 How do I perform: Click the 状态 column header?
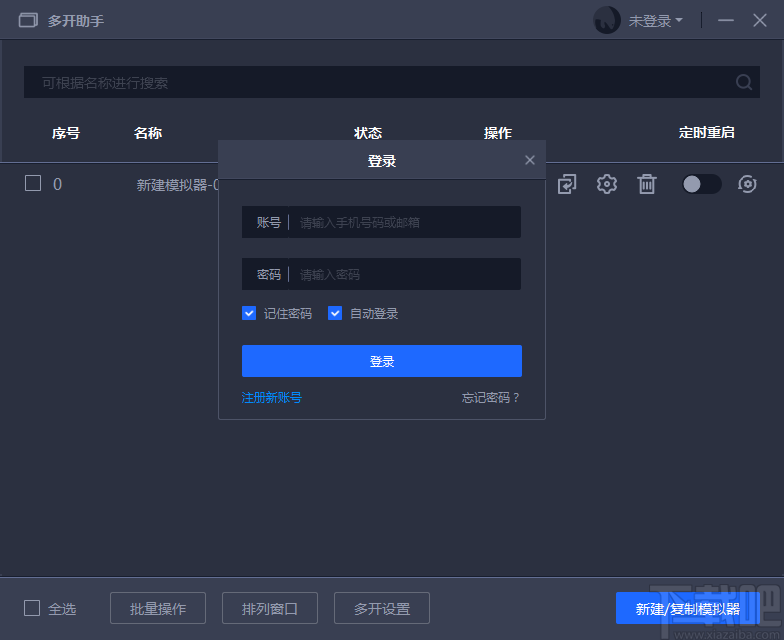coord(368,133)
